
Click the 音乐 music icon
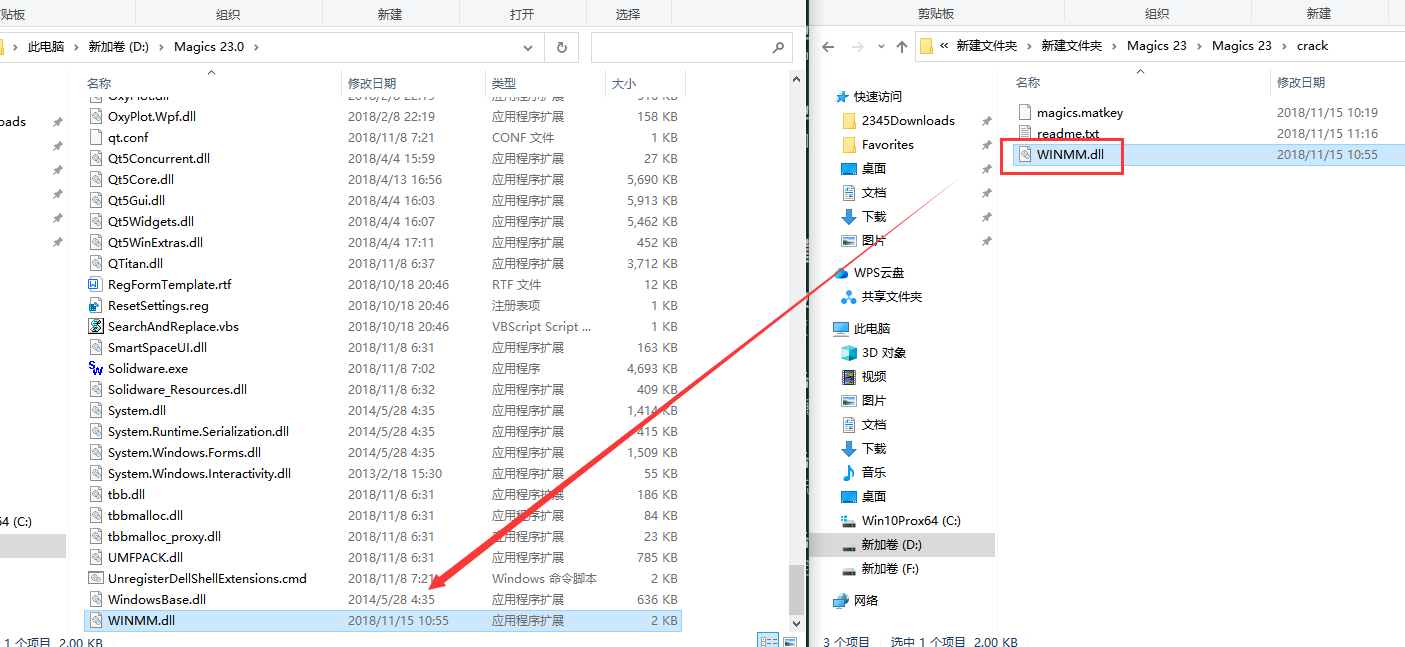pyautogui.click(x=849, y=472)
